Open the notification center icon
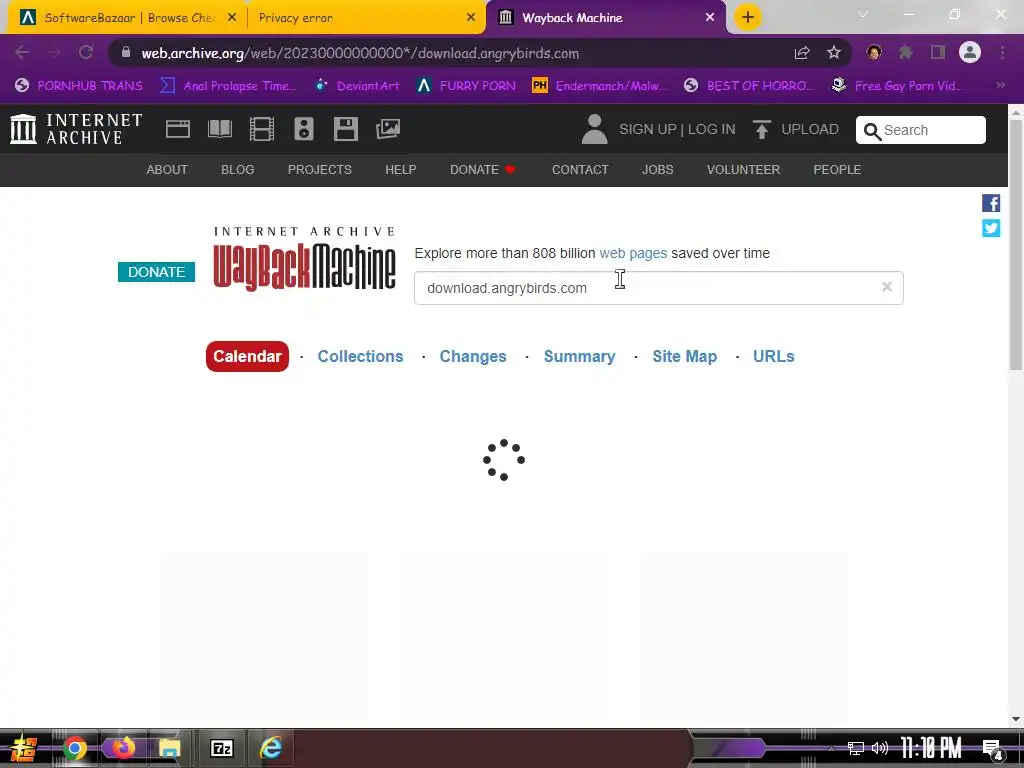Viewport: 1024px width, 768px height. tap(992, 748)
